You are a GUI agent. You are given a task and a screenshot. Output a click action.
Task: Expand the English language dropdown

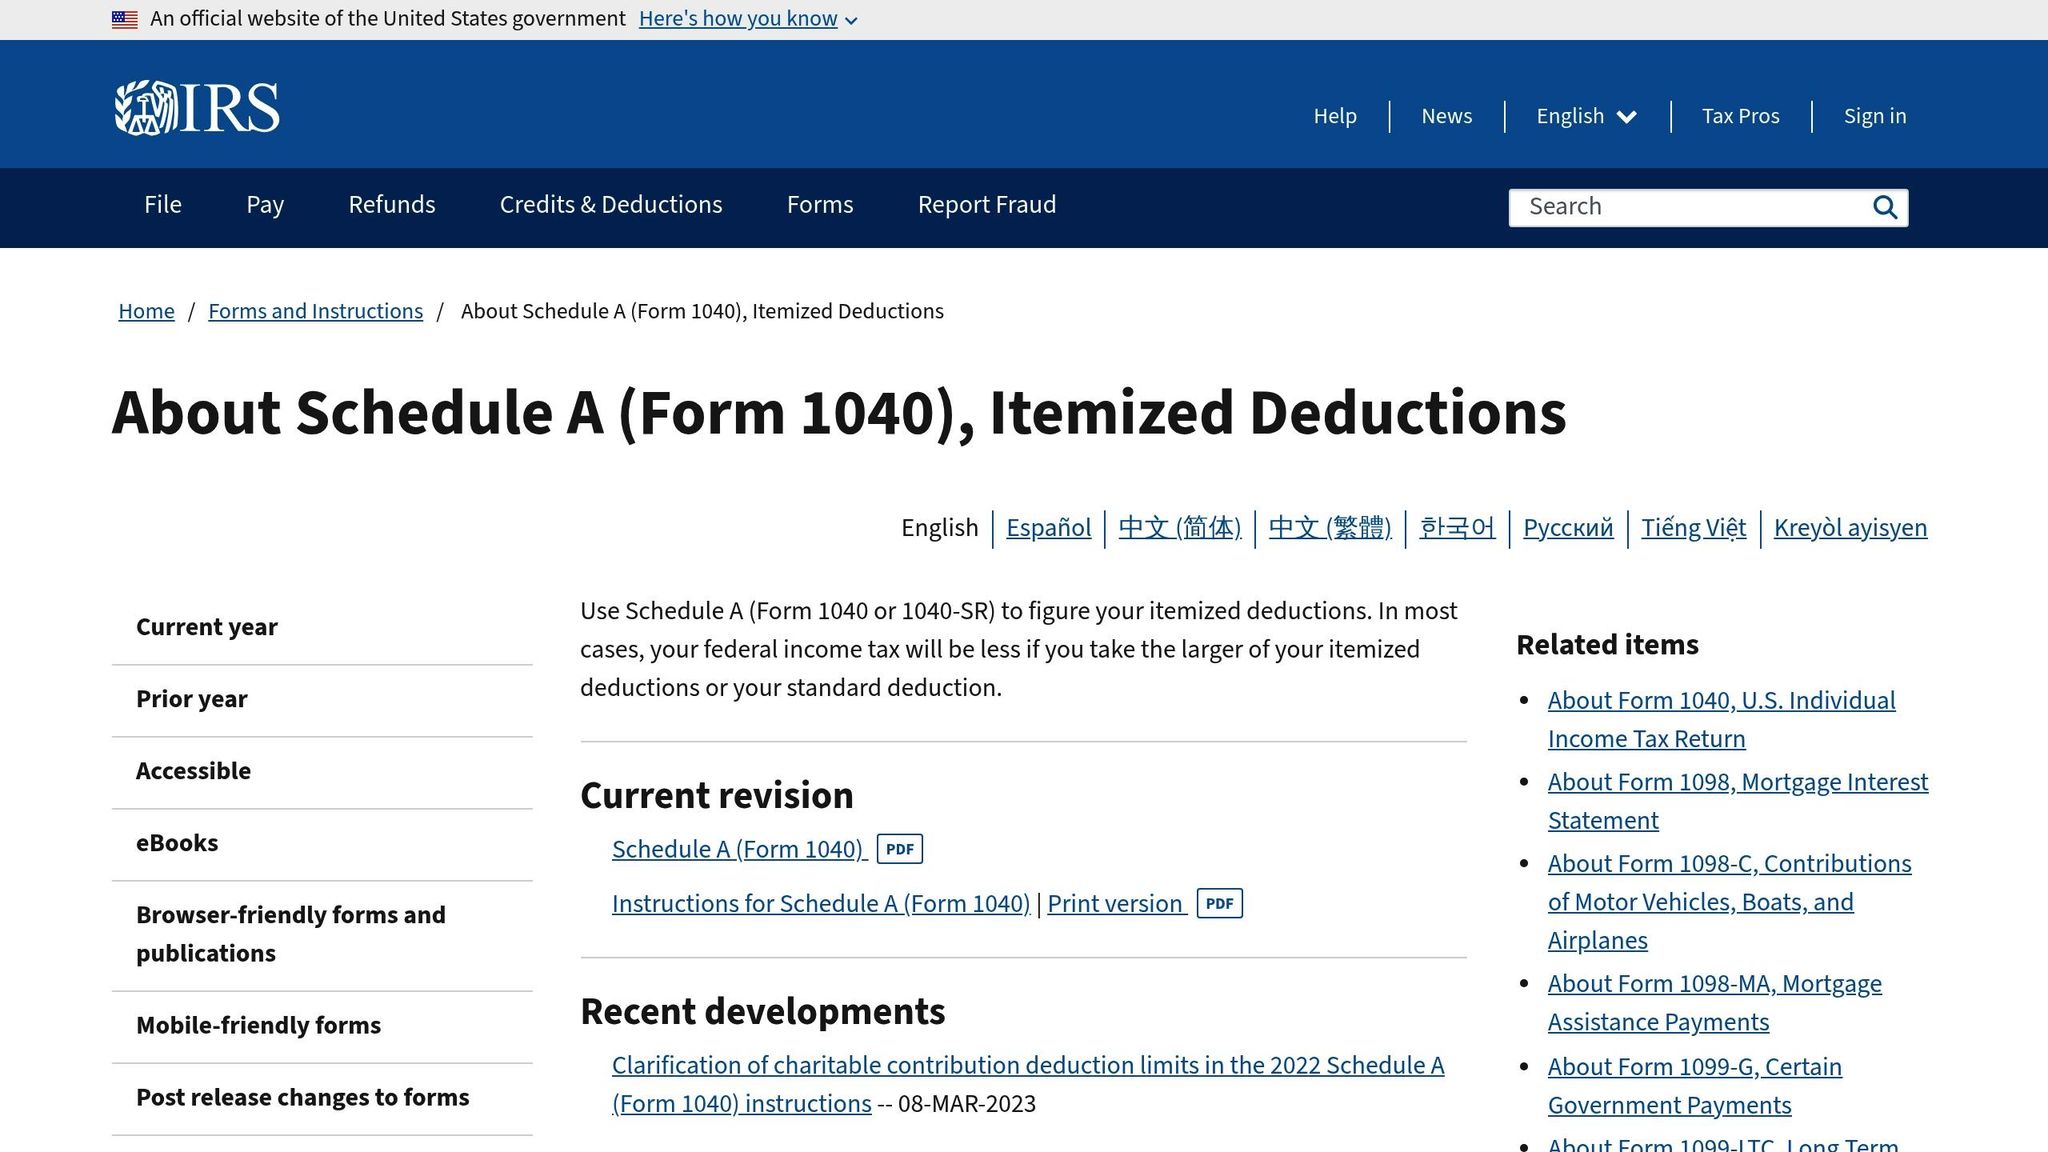point(1586,116)
